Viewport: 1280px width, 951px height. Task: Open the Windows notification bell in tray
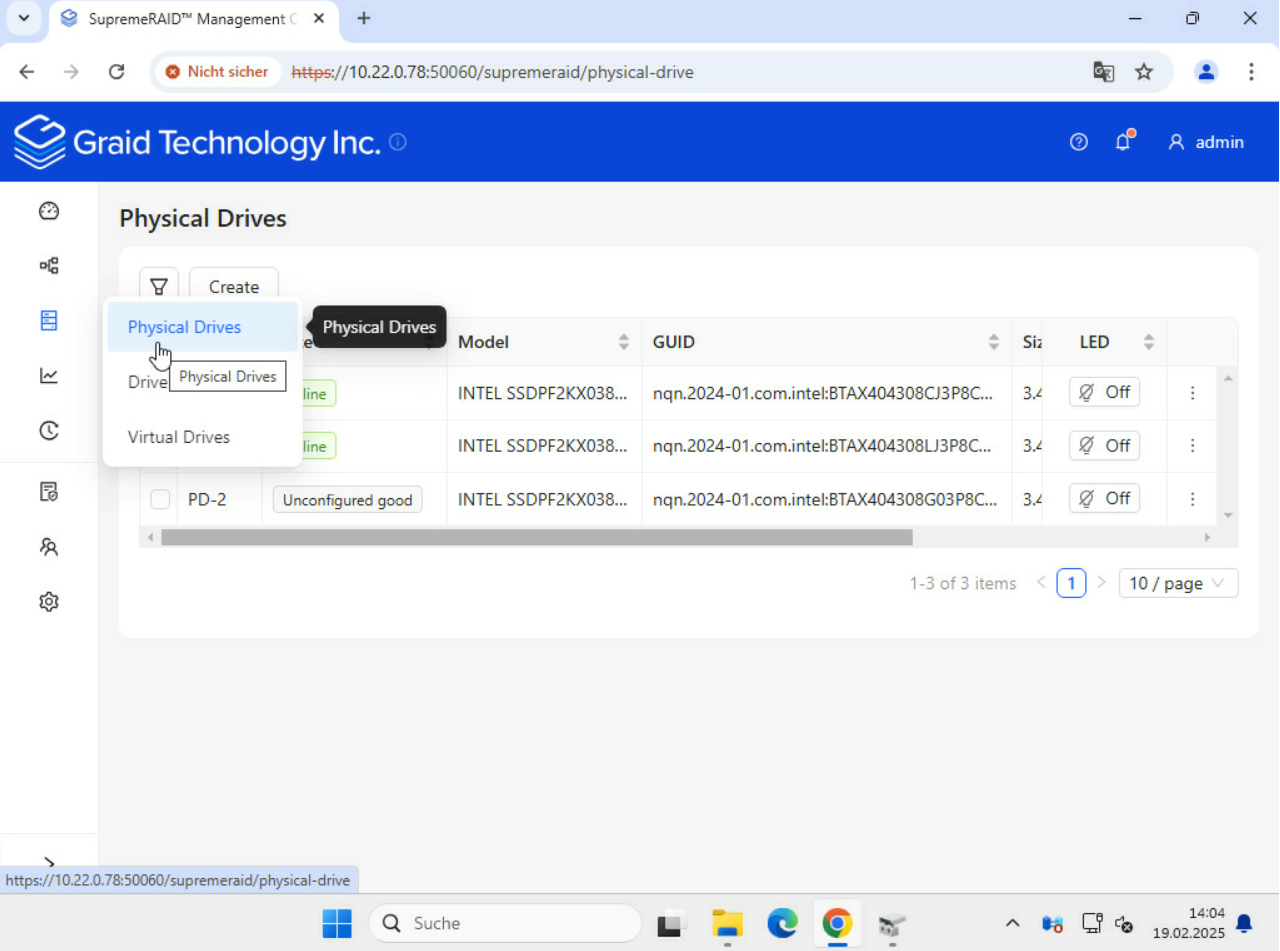1244,923
